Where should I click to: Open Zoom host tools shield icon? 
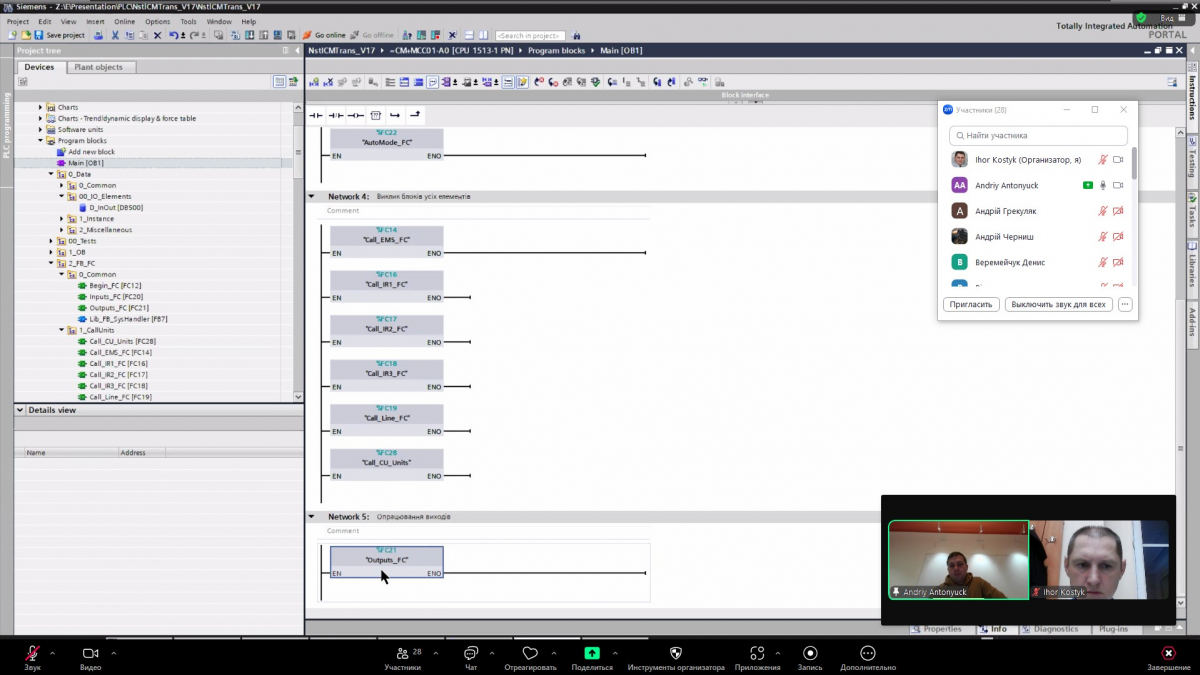[675, 654]
